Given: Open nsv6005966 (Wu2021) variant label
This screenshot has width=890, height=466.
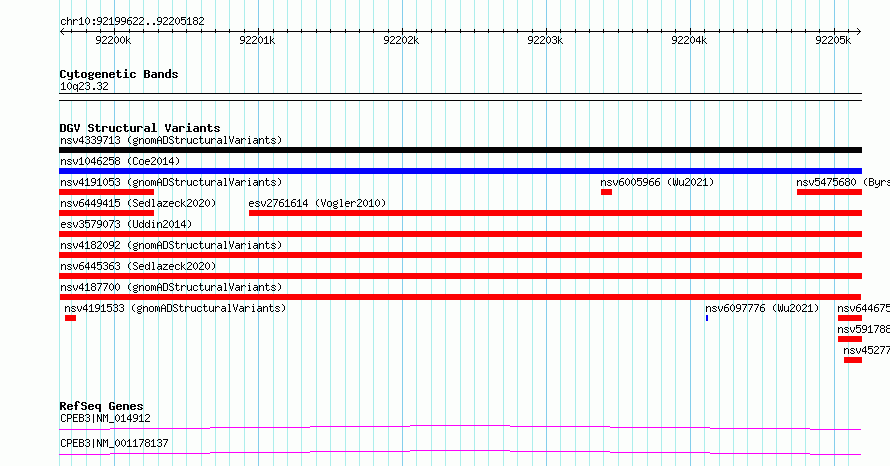Looking at the screenshot, I should 657,182.
